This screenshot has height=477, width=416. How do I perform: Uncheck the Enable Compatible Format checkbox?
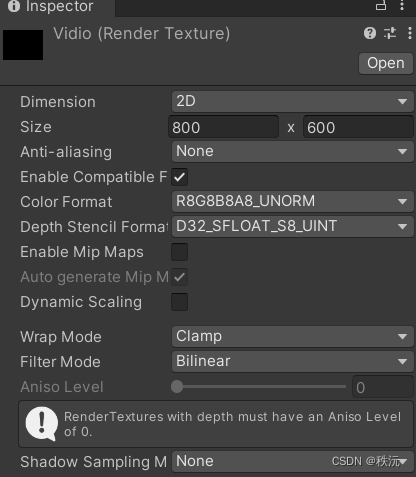179,177
